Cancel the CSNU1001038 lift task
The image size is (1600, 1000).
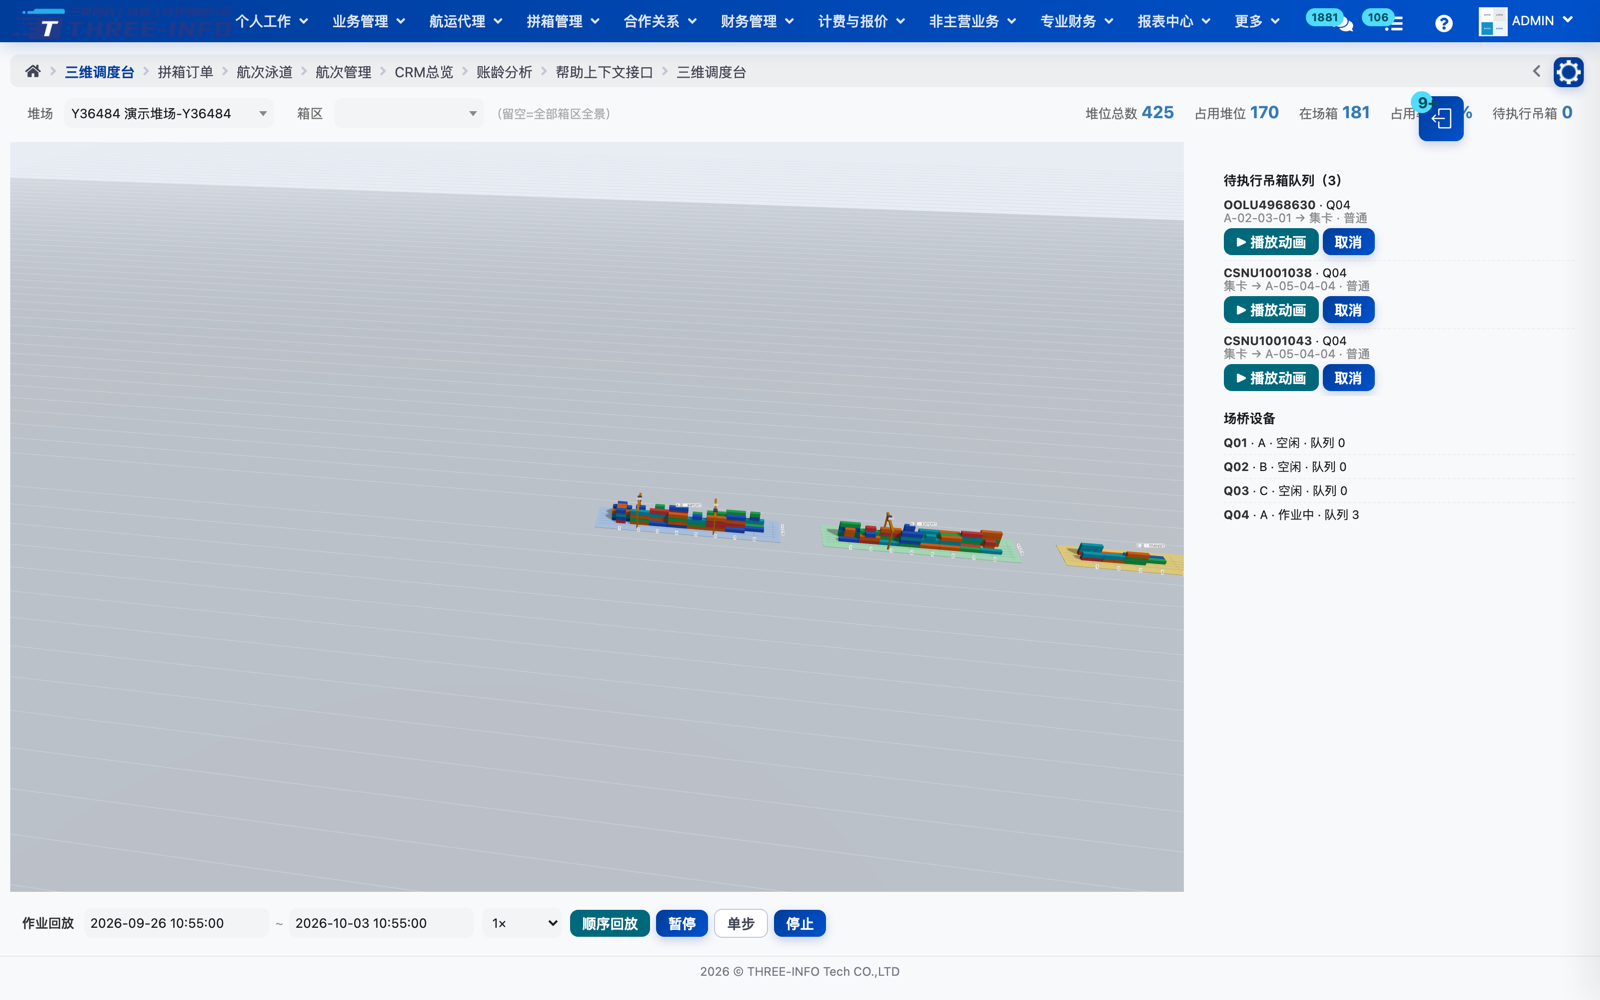(x=1348, y=310)
